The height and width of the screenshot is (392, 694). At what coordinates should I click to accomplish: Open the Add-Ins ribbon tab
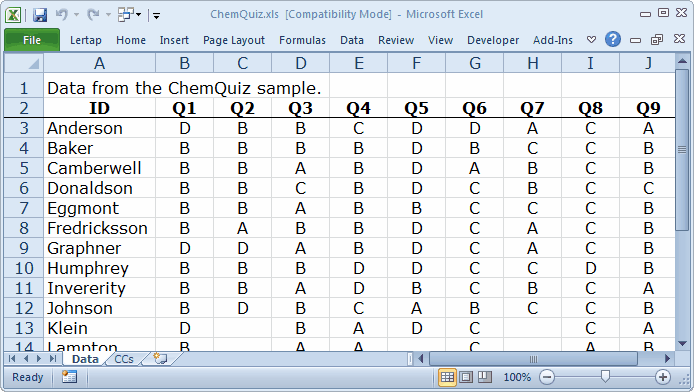click(x=552, y=40)
